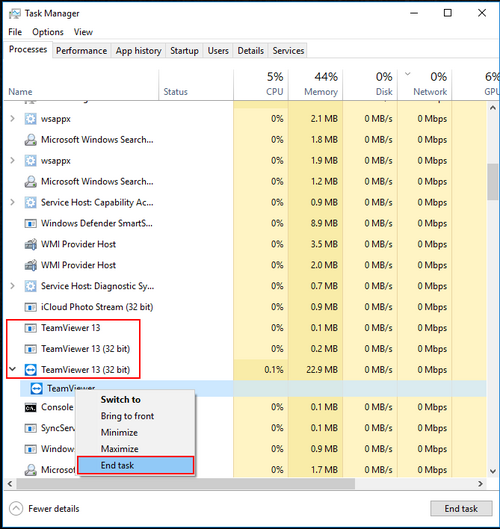The image size is (500, 529).
Task: Open the View menu
Action: [83, 32]
